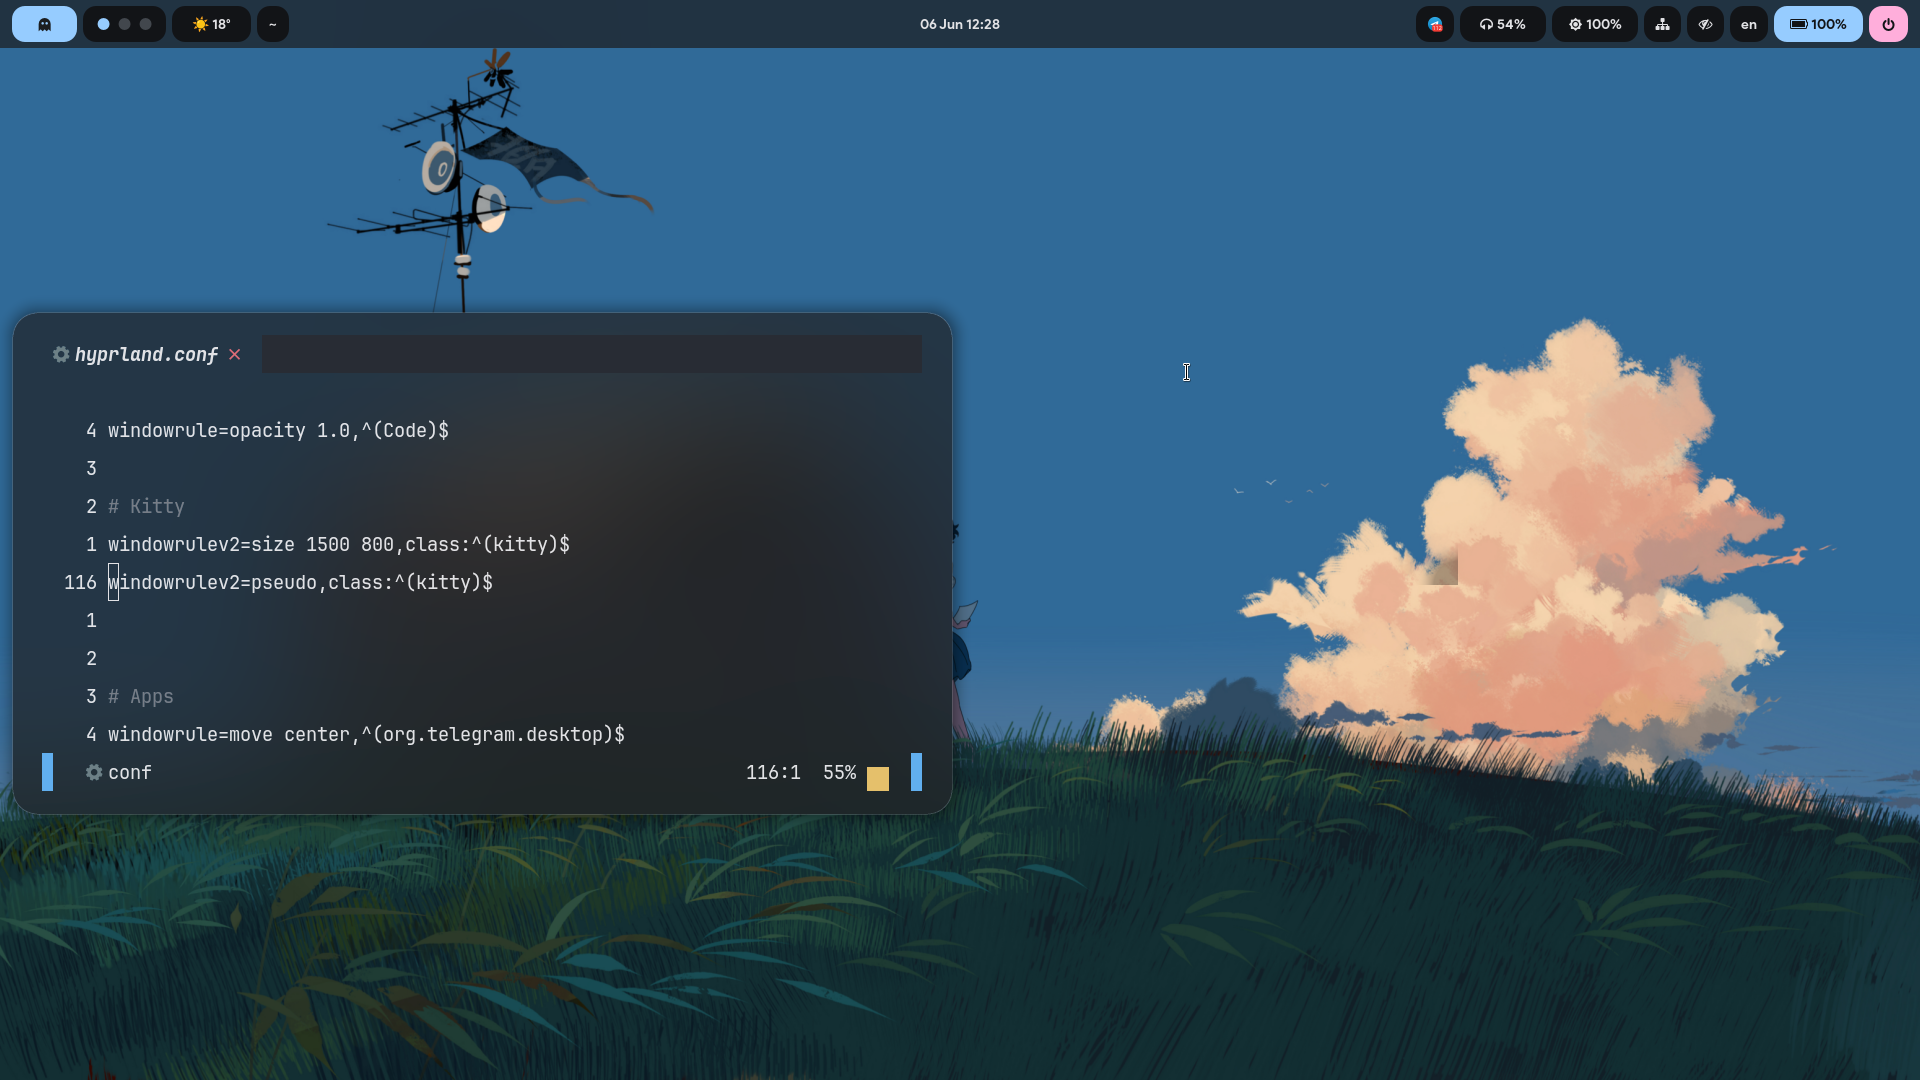This screenshot has height=1080, width=1920.
Task: Open the network tree icon in the status bar
Action: (1662, 24)
